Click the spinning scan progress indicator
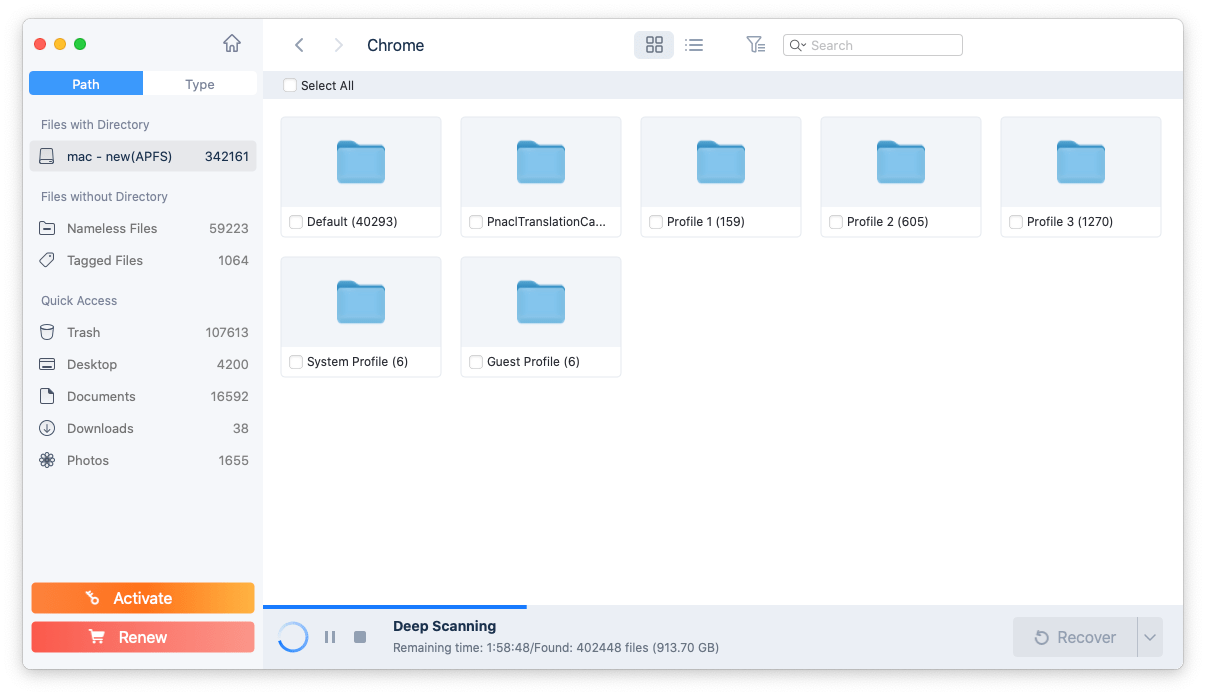 pyautogui.click(x=293, y=637)
